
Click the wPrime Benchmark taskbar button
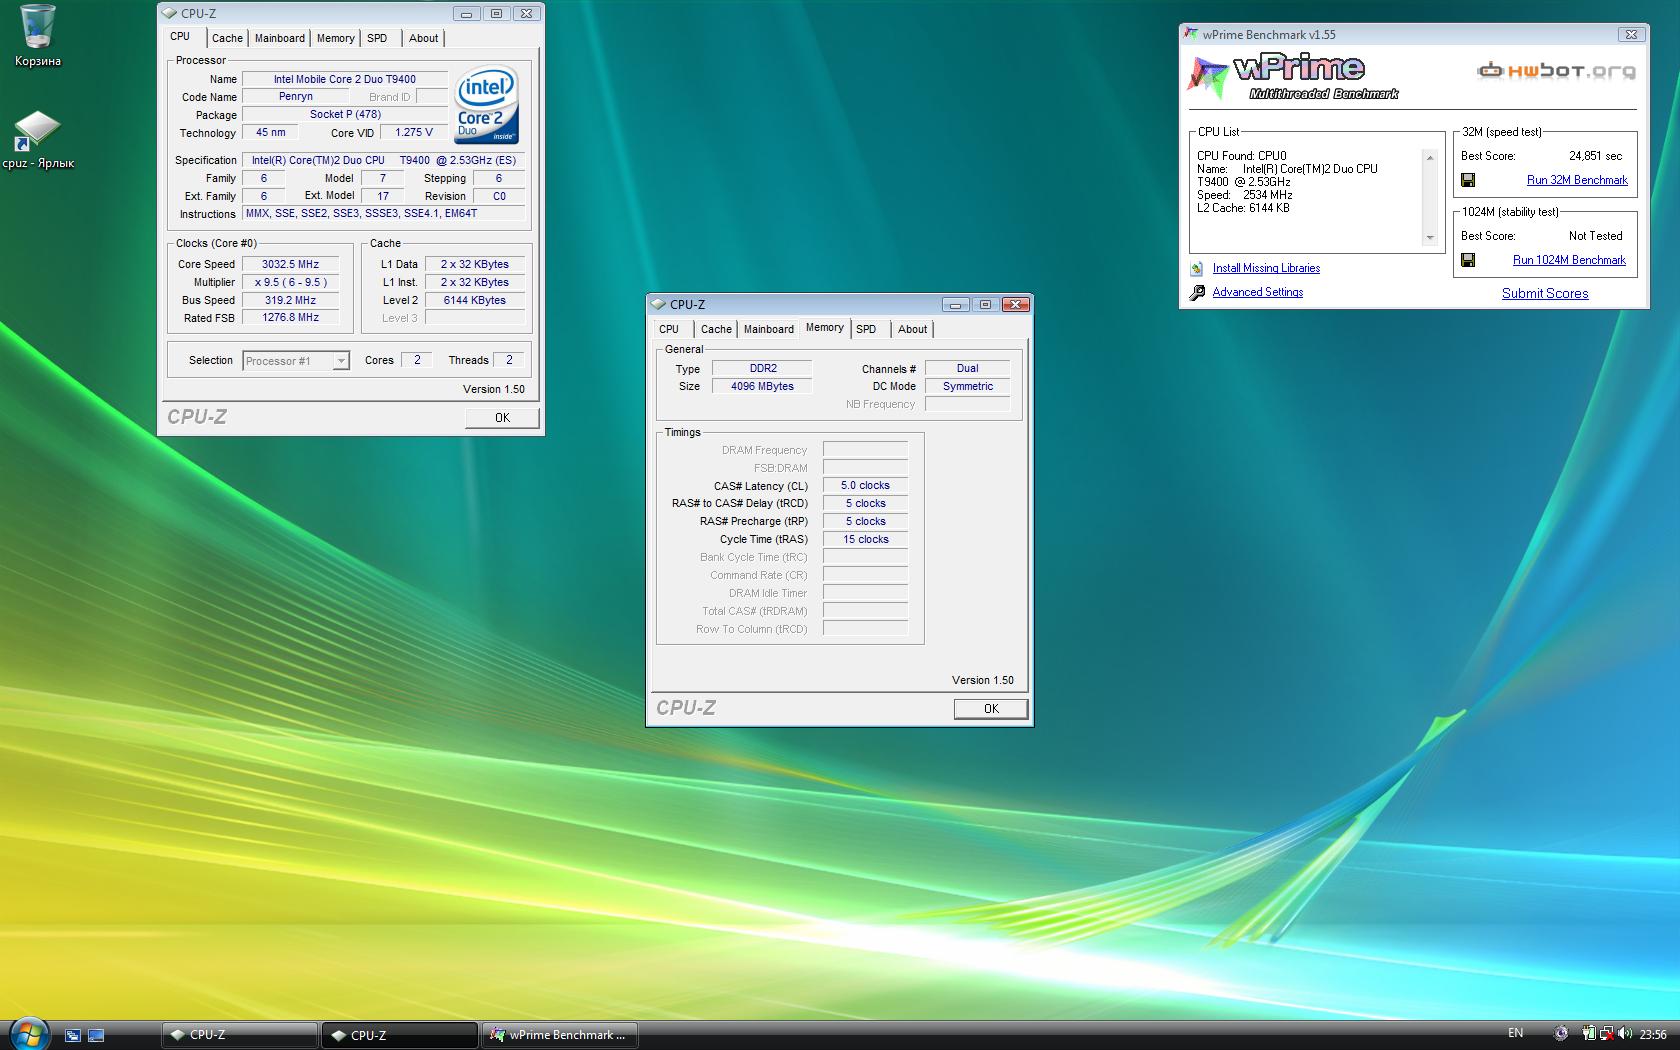(560, 1035)
